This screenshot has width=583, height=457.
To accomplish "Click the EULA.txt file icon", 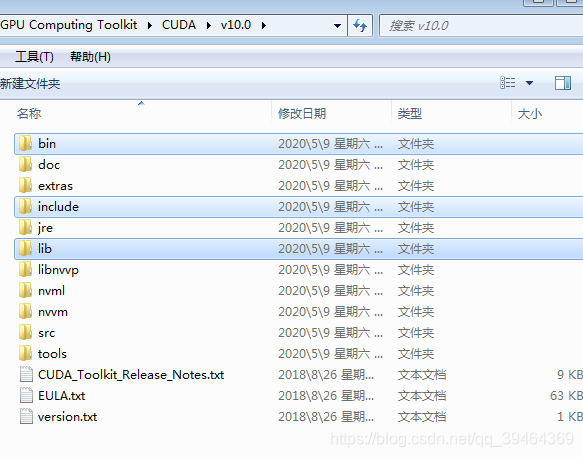I will pos(26,395).
